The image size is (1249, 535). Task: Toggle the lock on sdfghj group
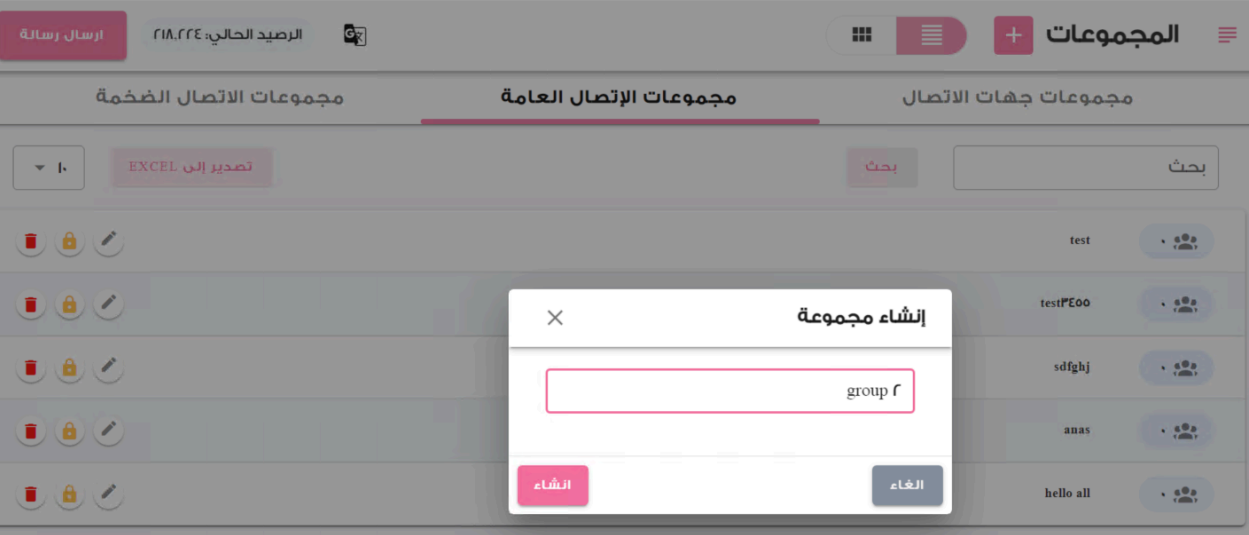[69, 367]
